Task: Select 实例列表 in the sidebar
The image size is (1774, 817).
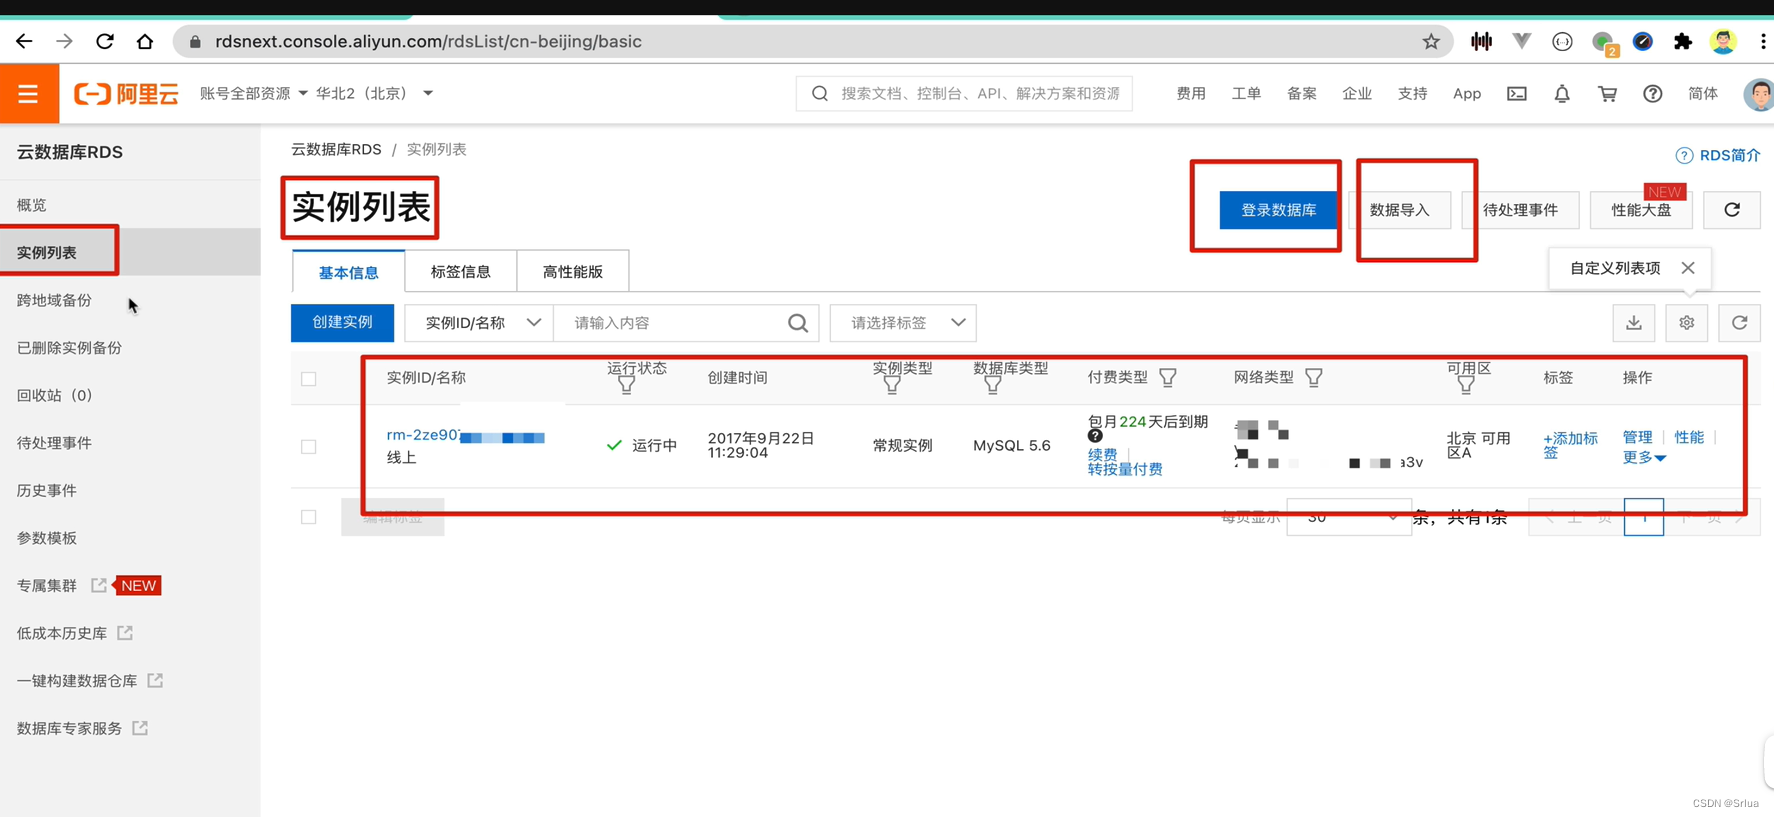Action: coord(130,253)
